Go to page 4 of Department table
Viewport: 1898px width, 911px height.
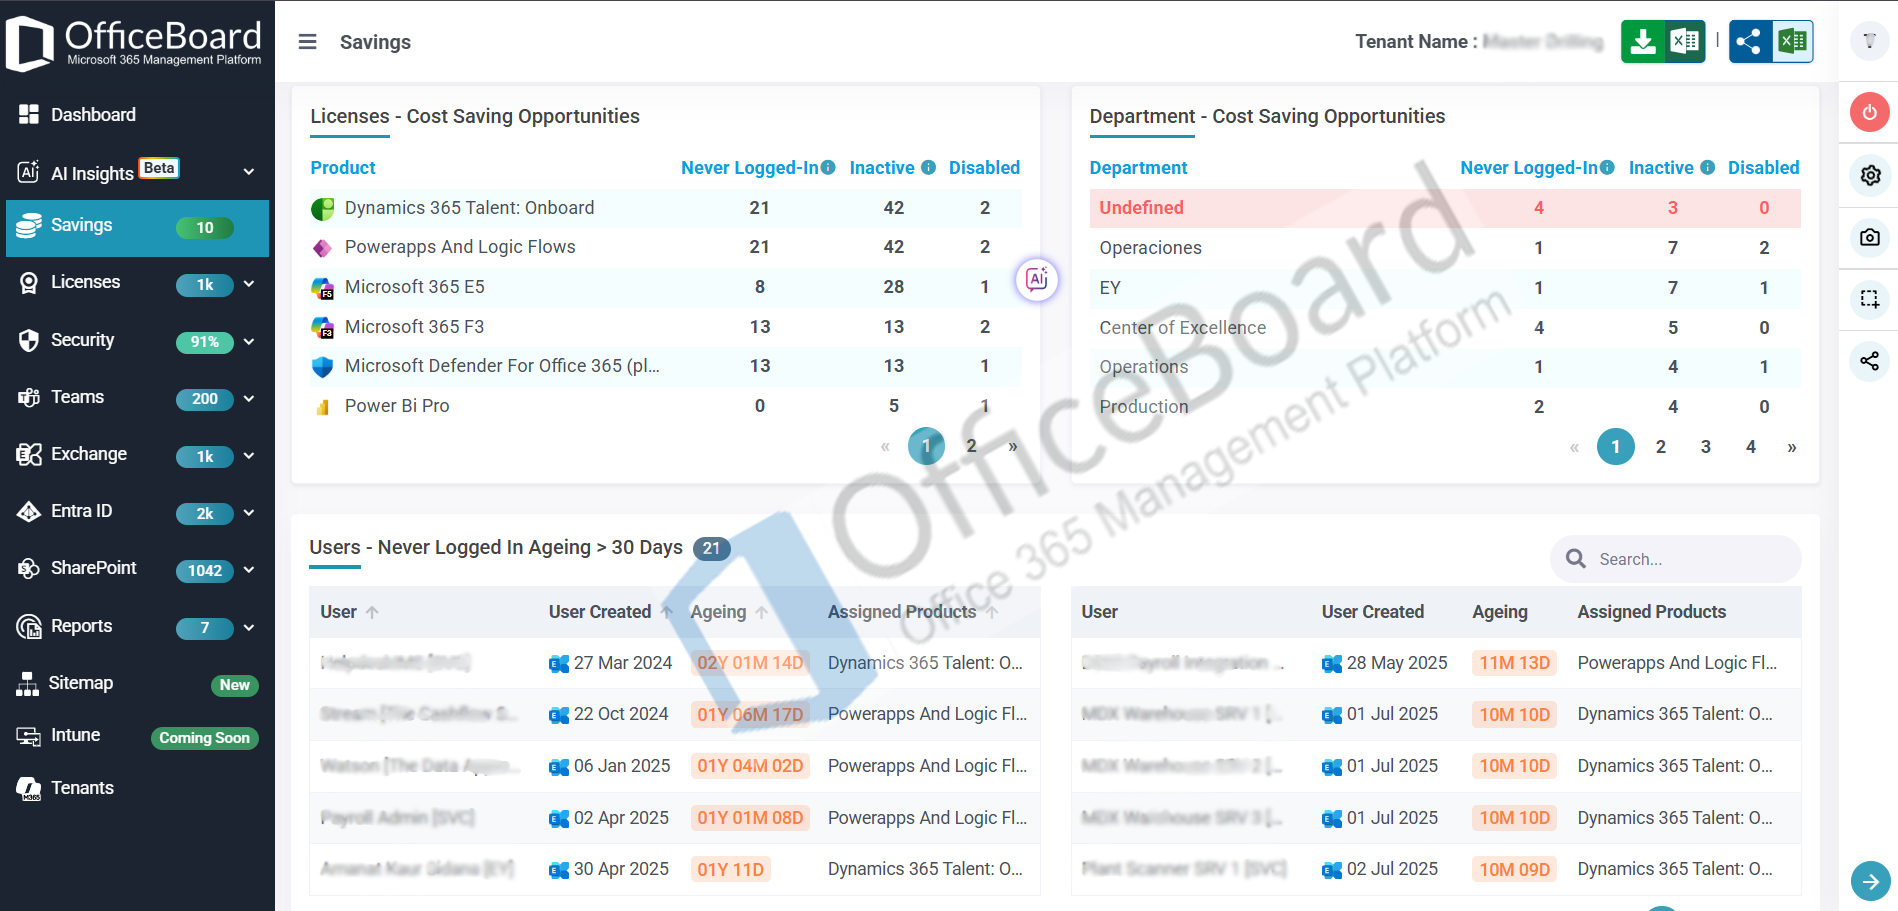point(1751,447)
